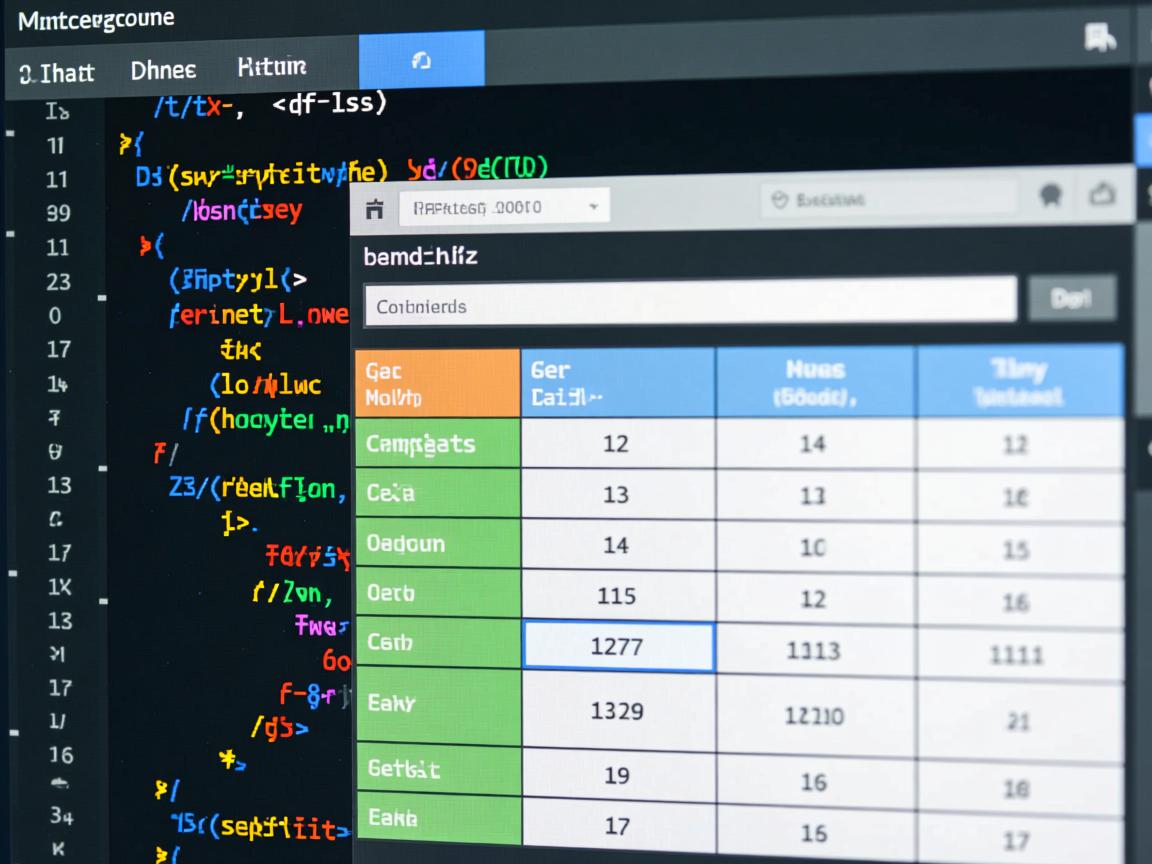Click the orange 'Gec' column header
1152x864 pixels.
pyautogui.click(x=437, y=384)
